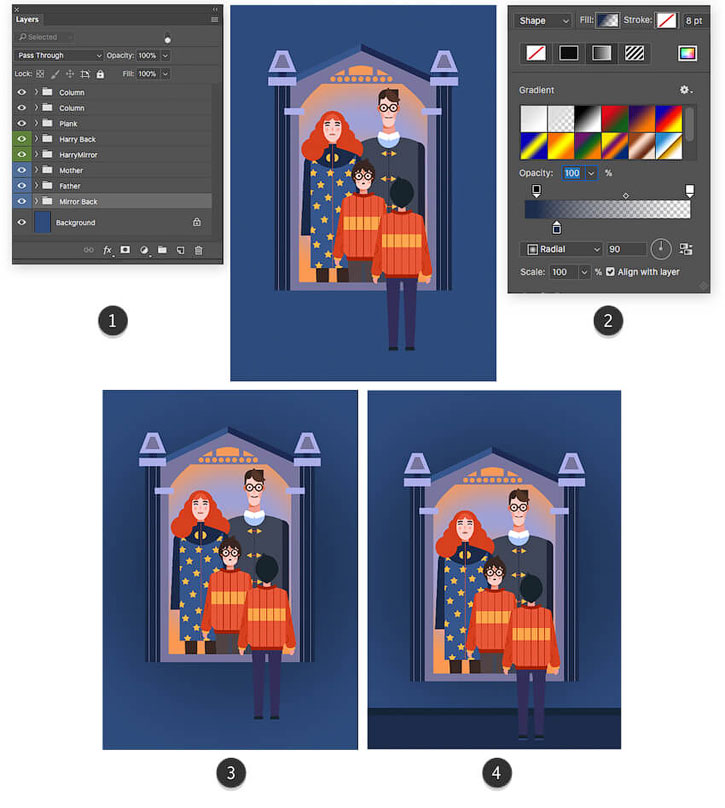Choose the red to green gradient preset

tap(615, 119)
